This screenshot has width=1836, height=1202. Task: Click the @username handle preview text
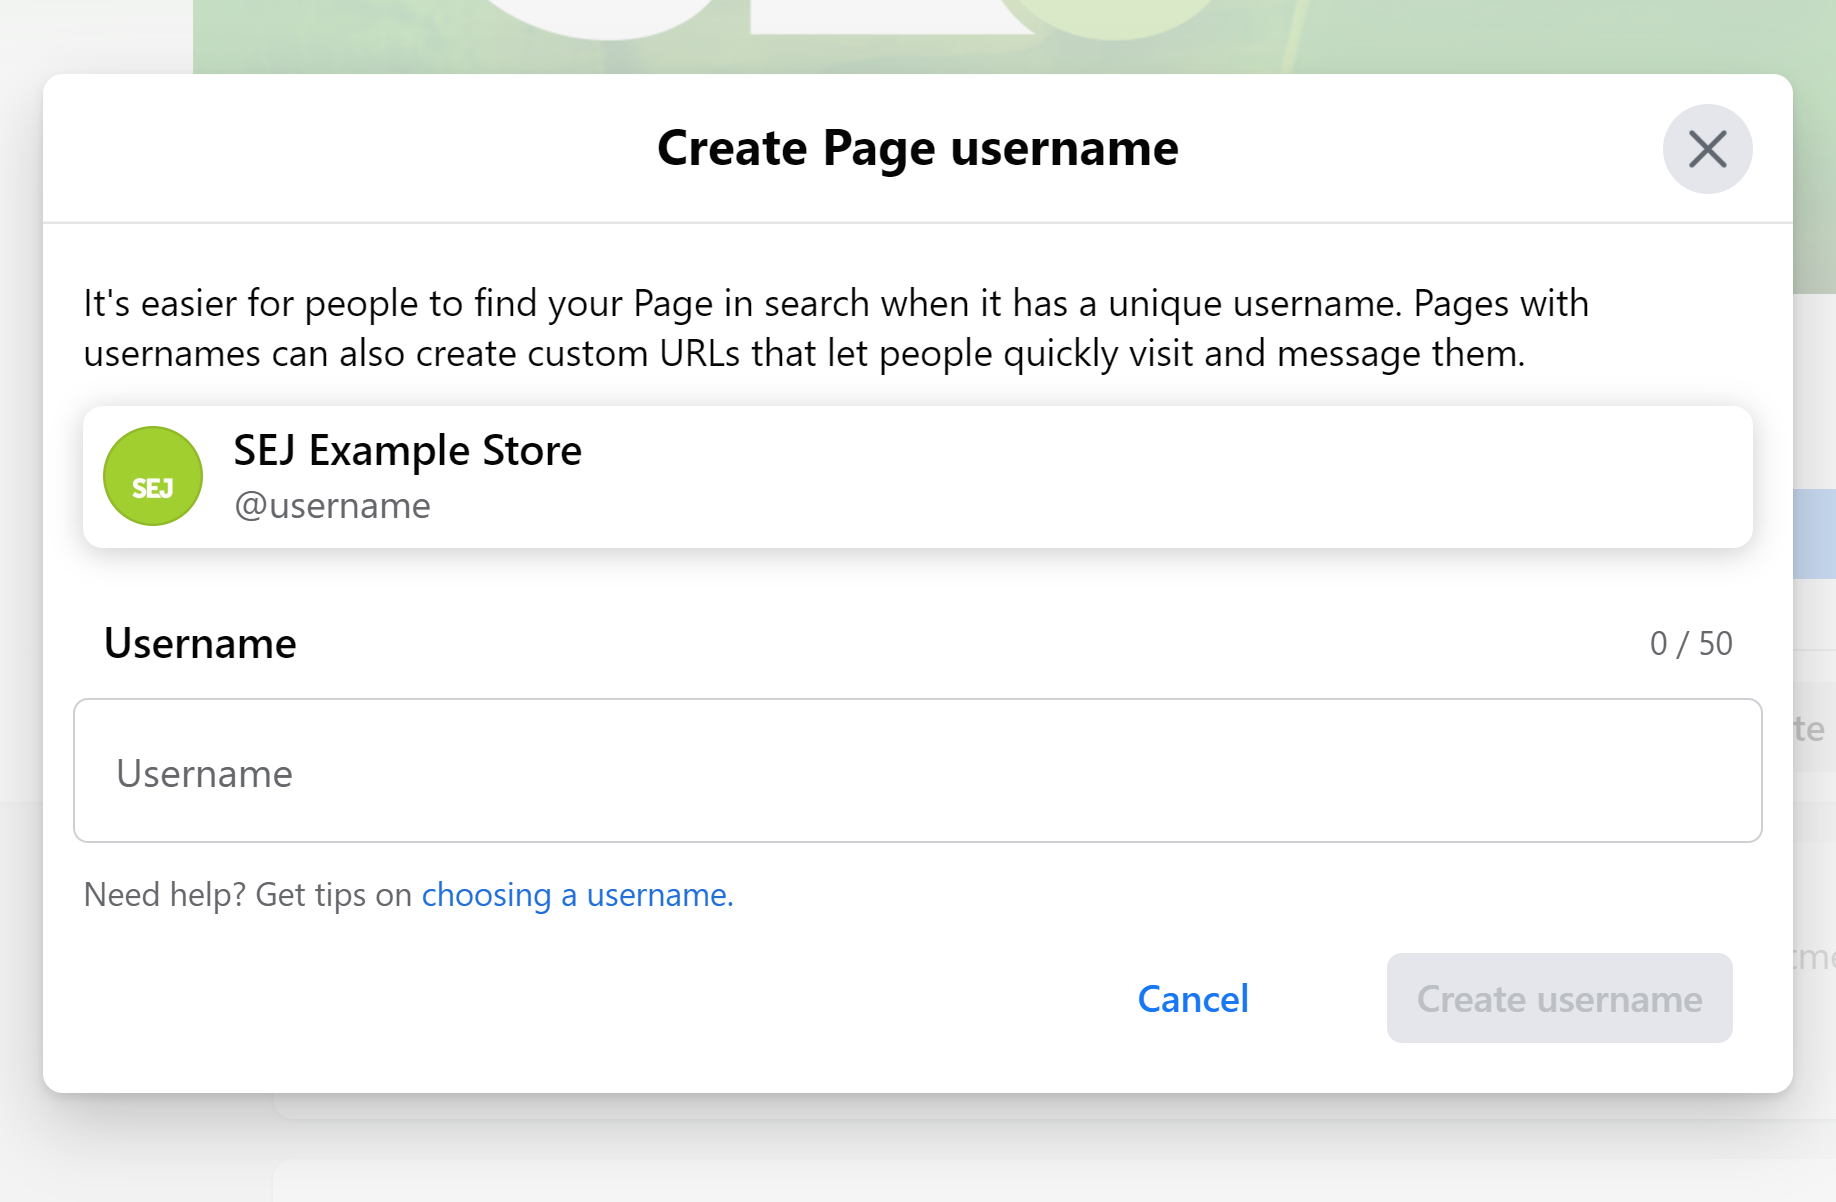point(333,505)
